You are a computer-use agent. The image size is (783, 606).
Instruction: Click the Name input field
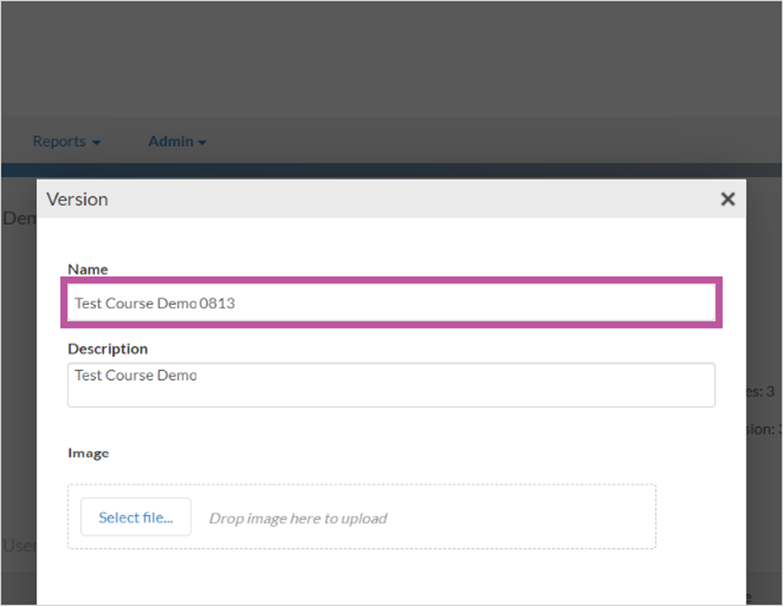(x=392, y=303)
